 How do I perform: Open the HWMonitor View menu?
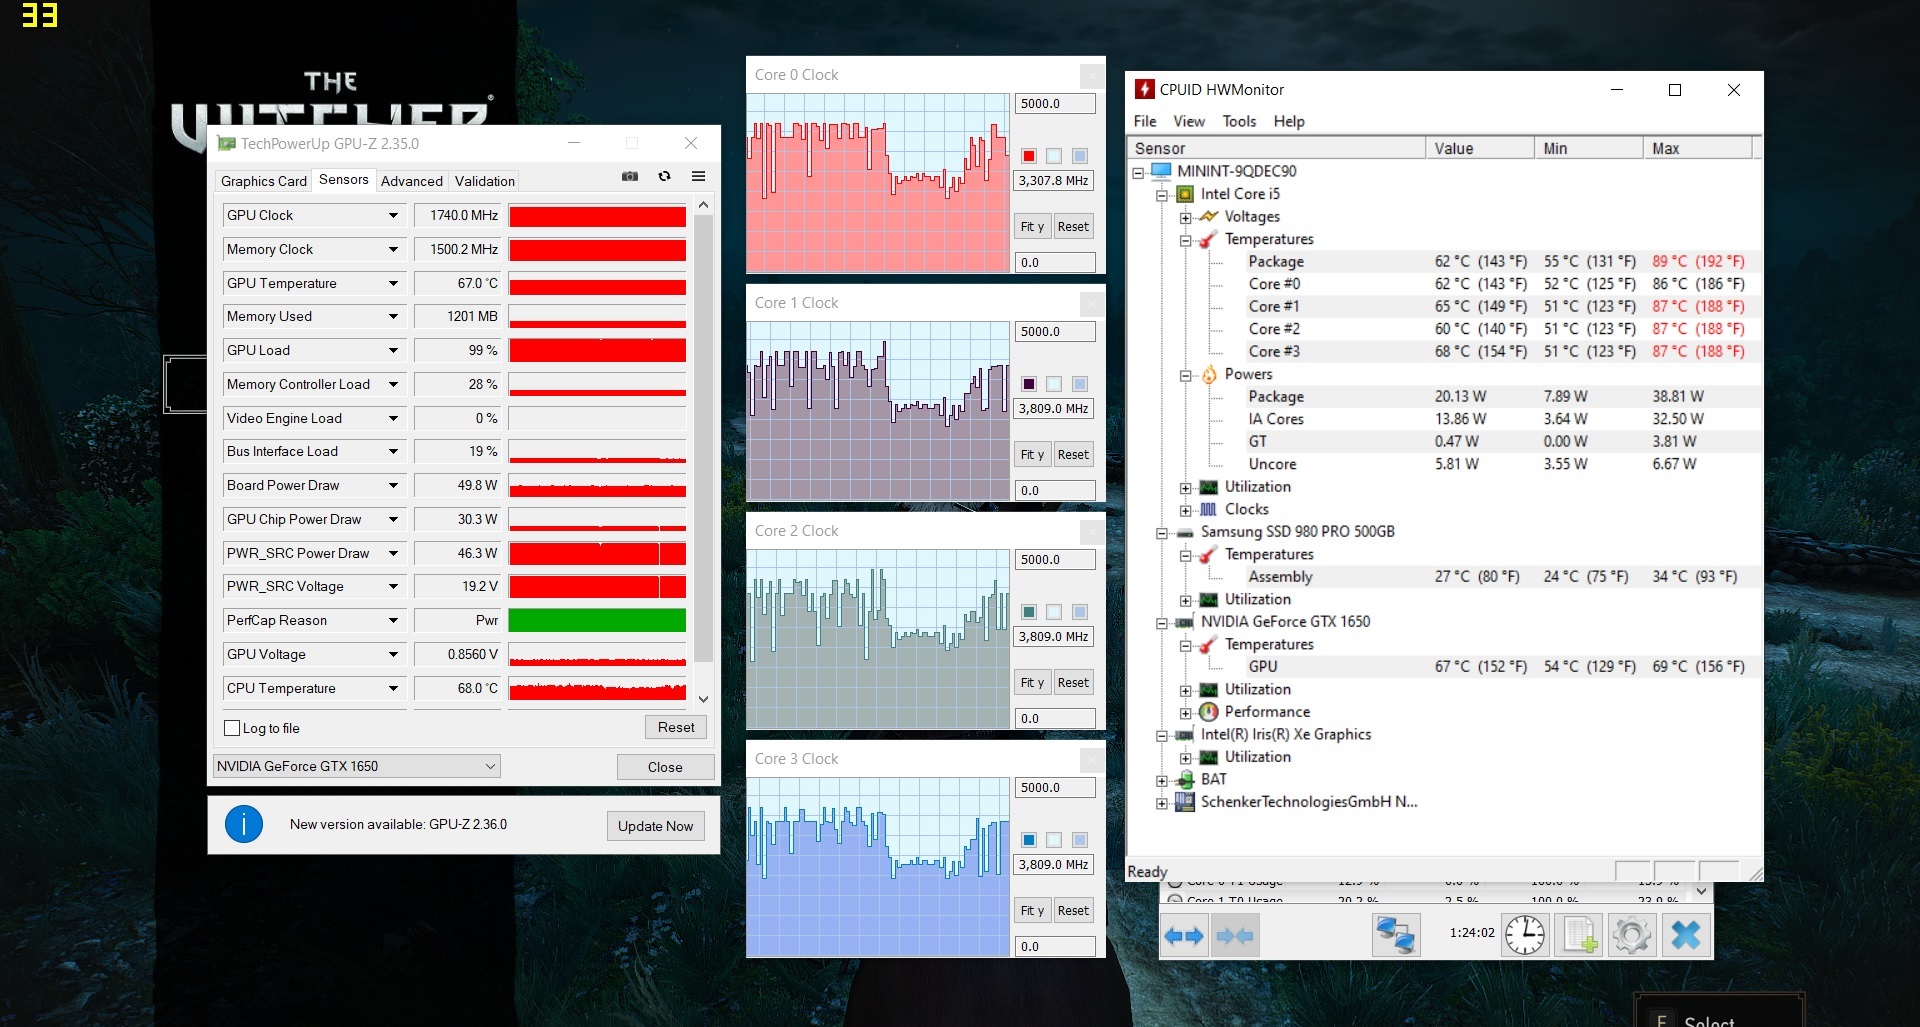1189,121
